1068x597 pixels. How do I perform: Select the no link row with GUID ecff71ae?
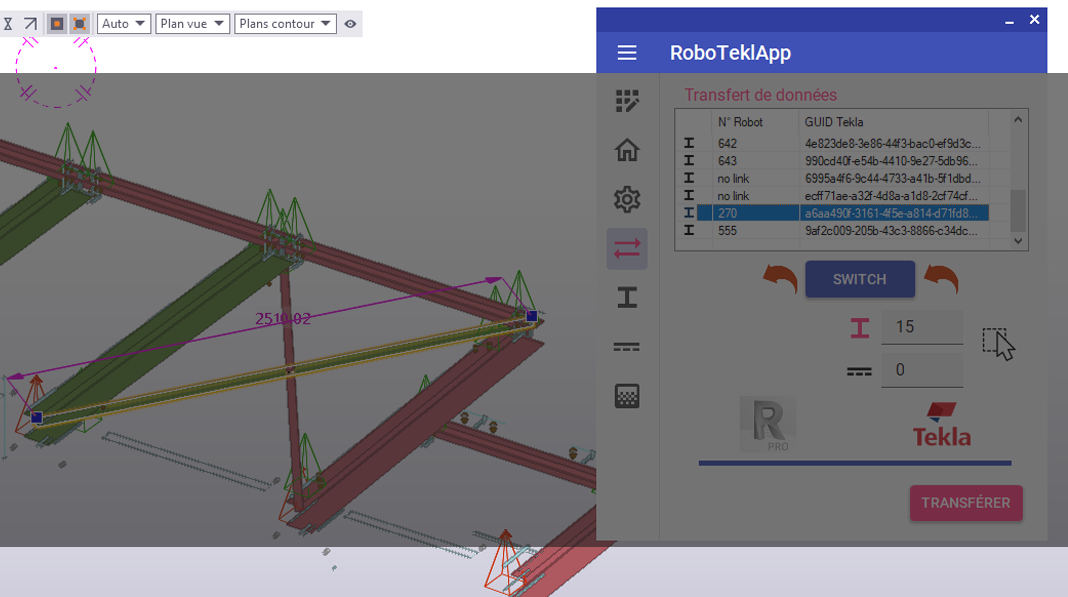(x=834, y=196)
